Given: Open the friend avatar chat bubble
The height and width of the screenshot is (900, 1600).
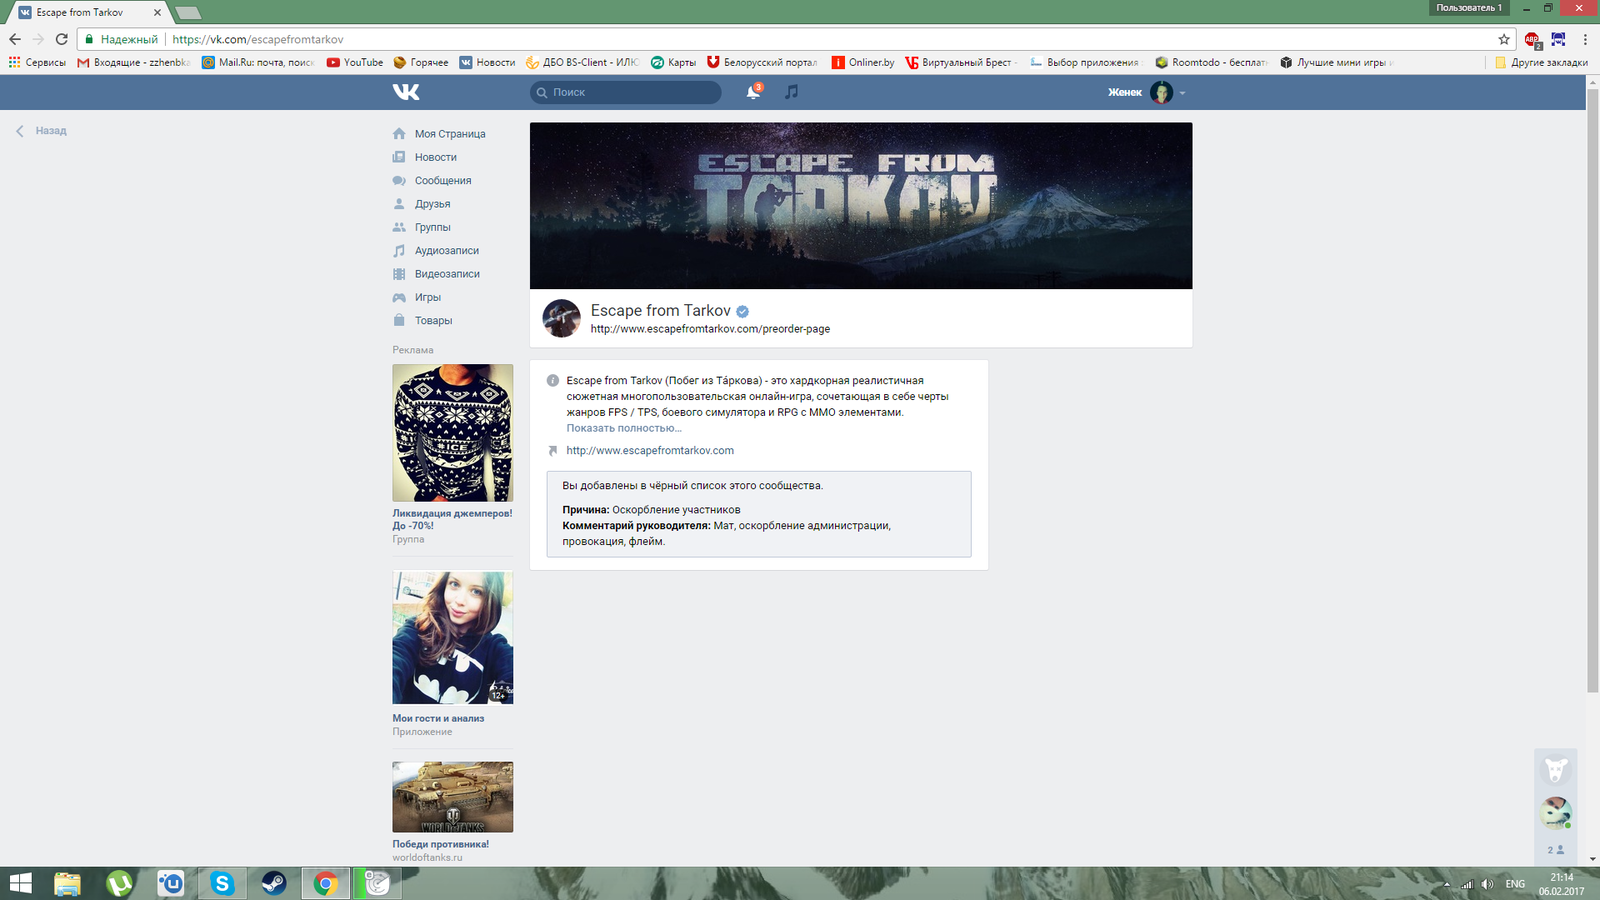Looking at the screenshot, I should [x=1556, y=813].
